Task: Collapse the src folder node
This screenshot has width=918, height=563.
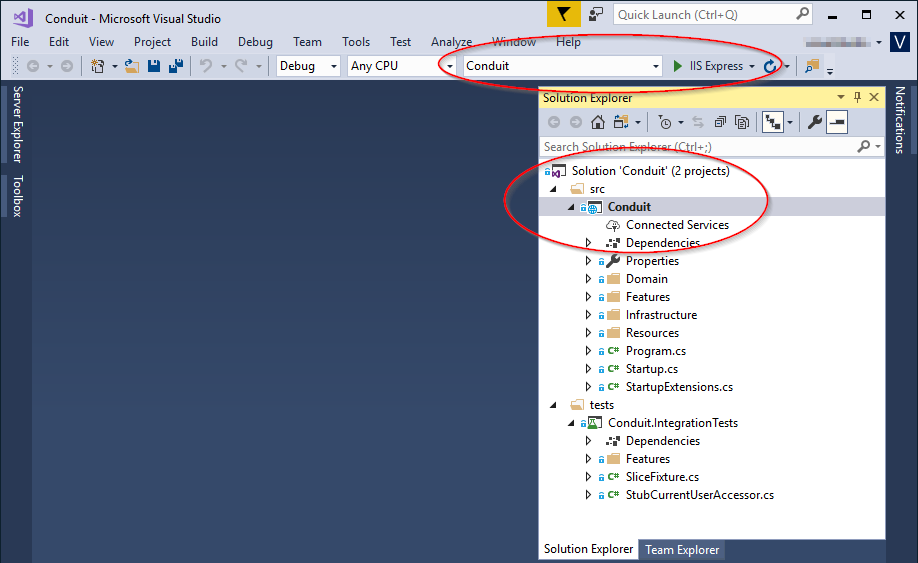Action: click(553, 189)
